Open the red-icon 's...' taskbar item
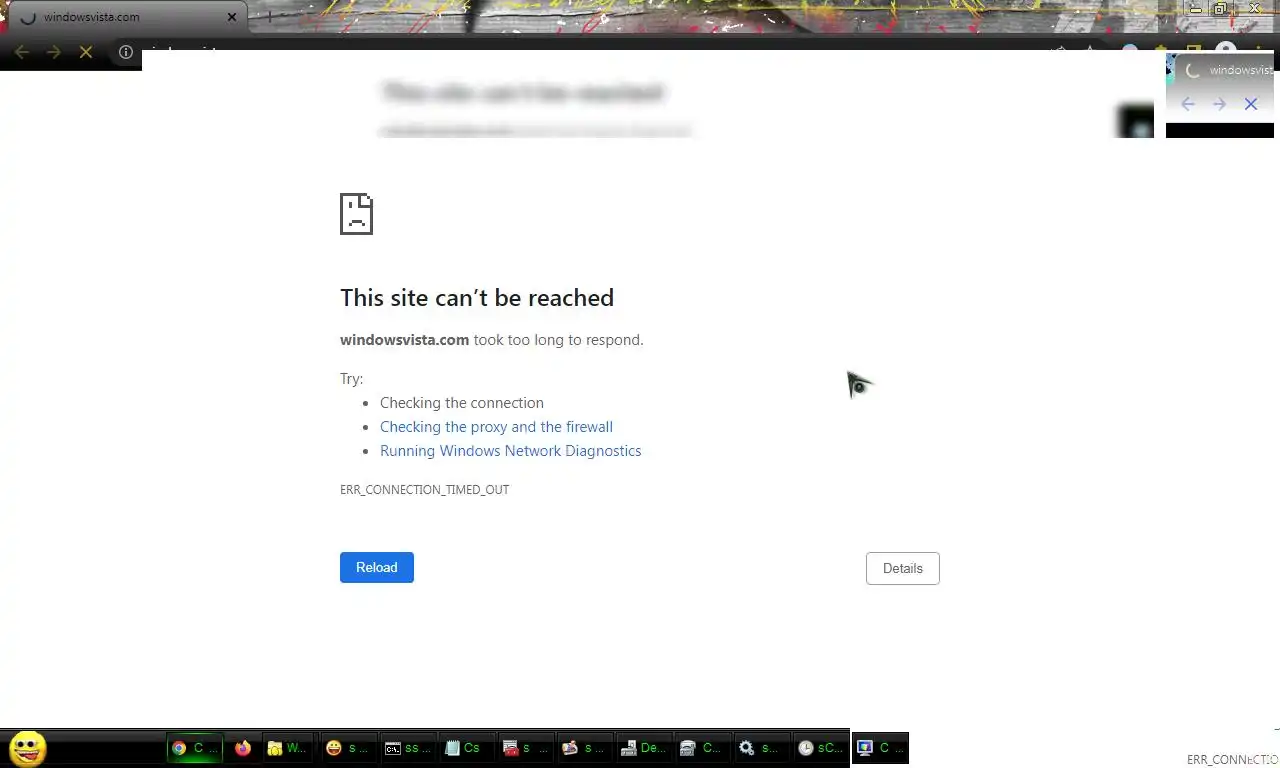Viewport: 1280px width, 768px height. (524, 748)
